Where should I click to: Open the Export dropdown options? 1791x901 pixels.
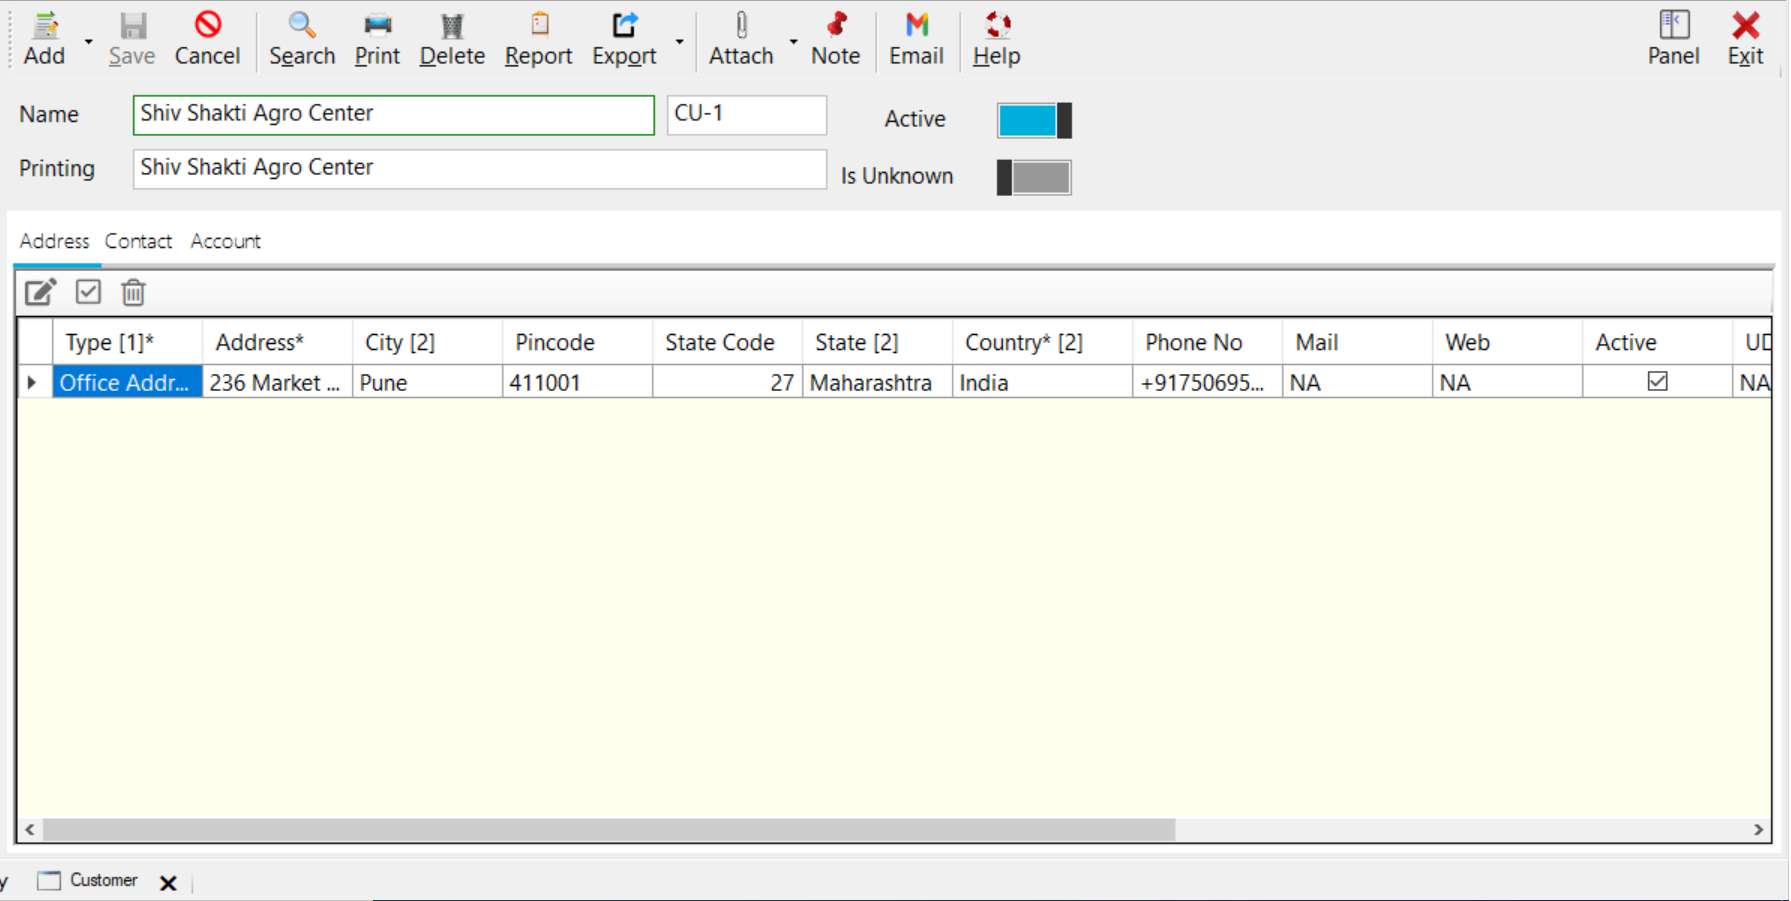(679, 42)
